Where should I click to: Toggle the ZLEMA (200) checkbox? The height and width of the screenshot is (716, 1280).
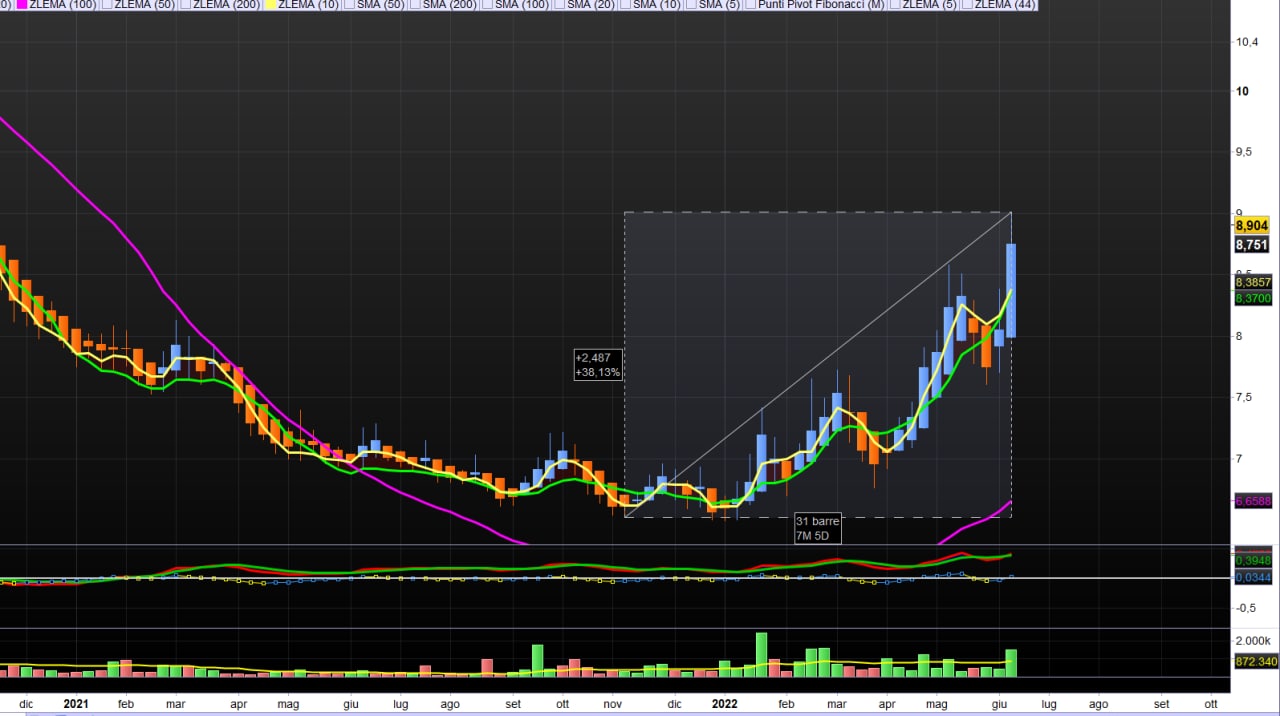point(185,5)
